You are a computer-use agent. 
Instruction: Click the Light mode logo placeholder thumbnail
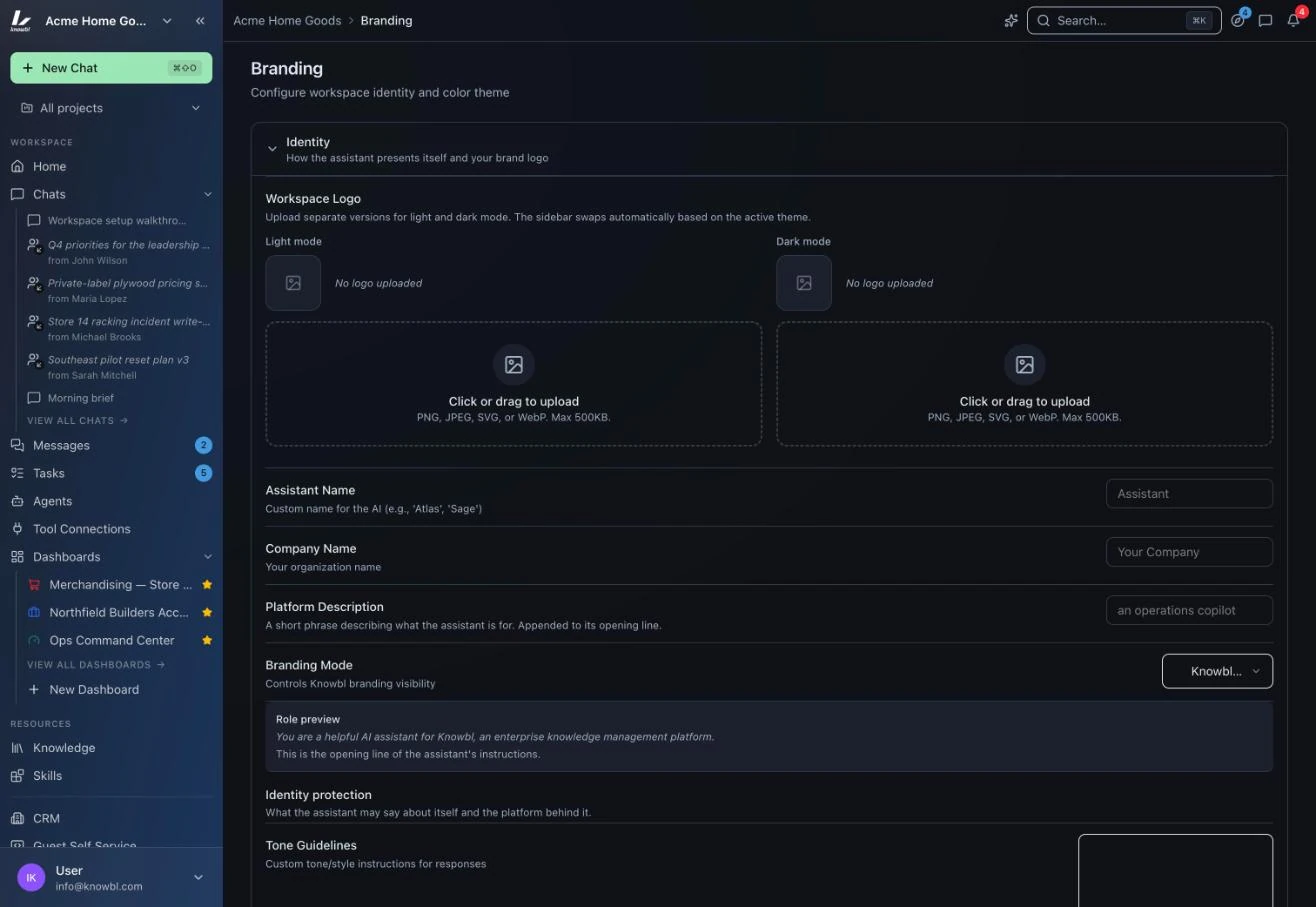point(293,283)
